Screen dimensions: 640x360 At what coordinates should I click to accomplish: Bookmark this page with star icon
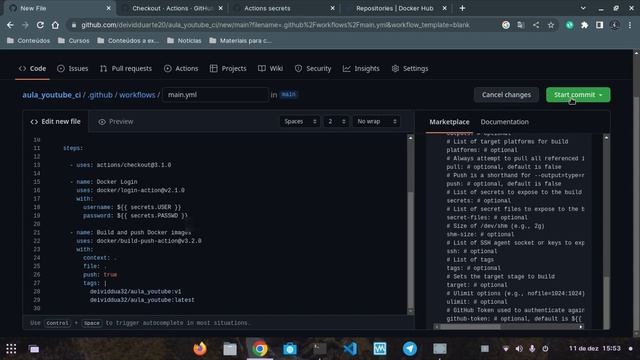[x=551, y=25]
